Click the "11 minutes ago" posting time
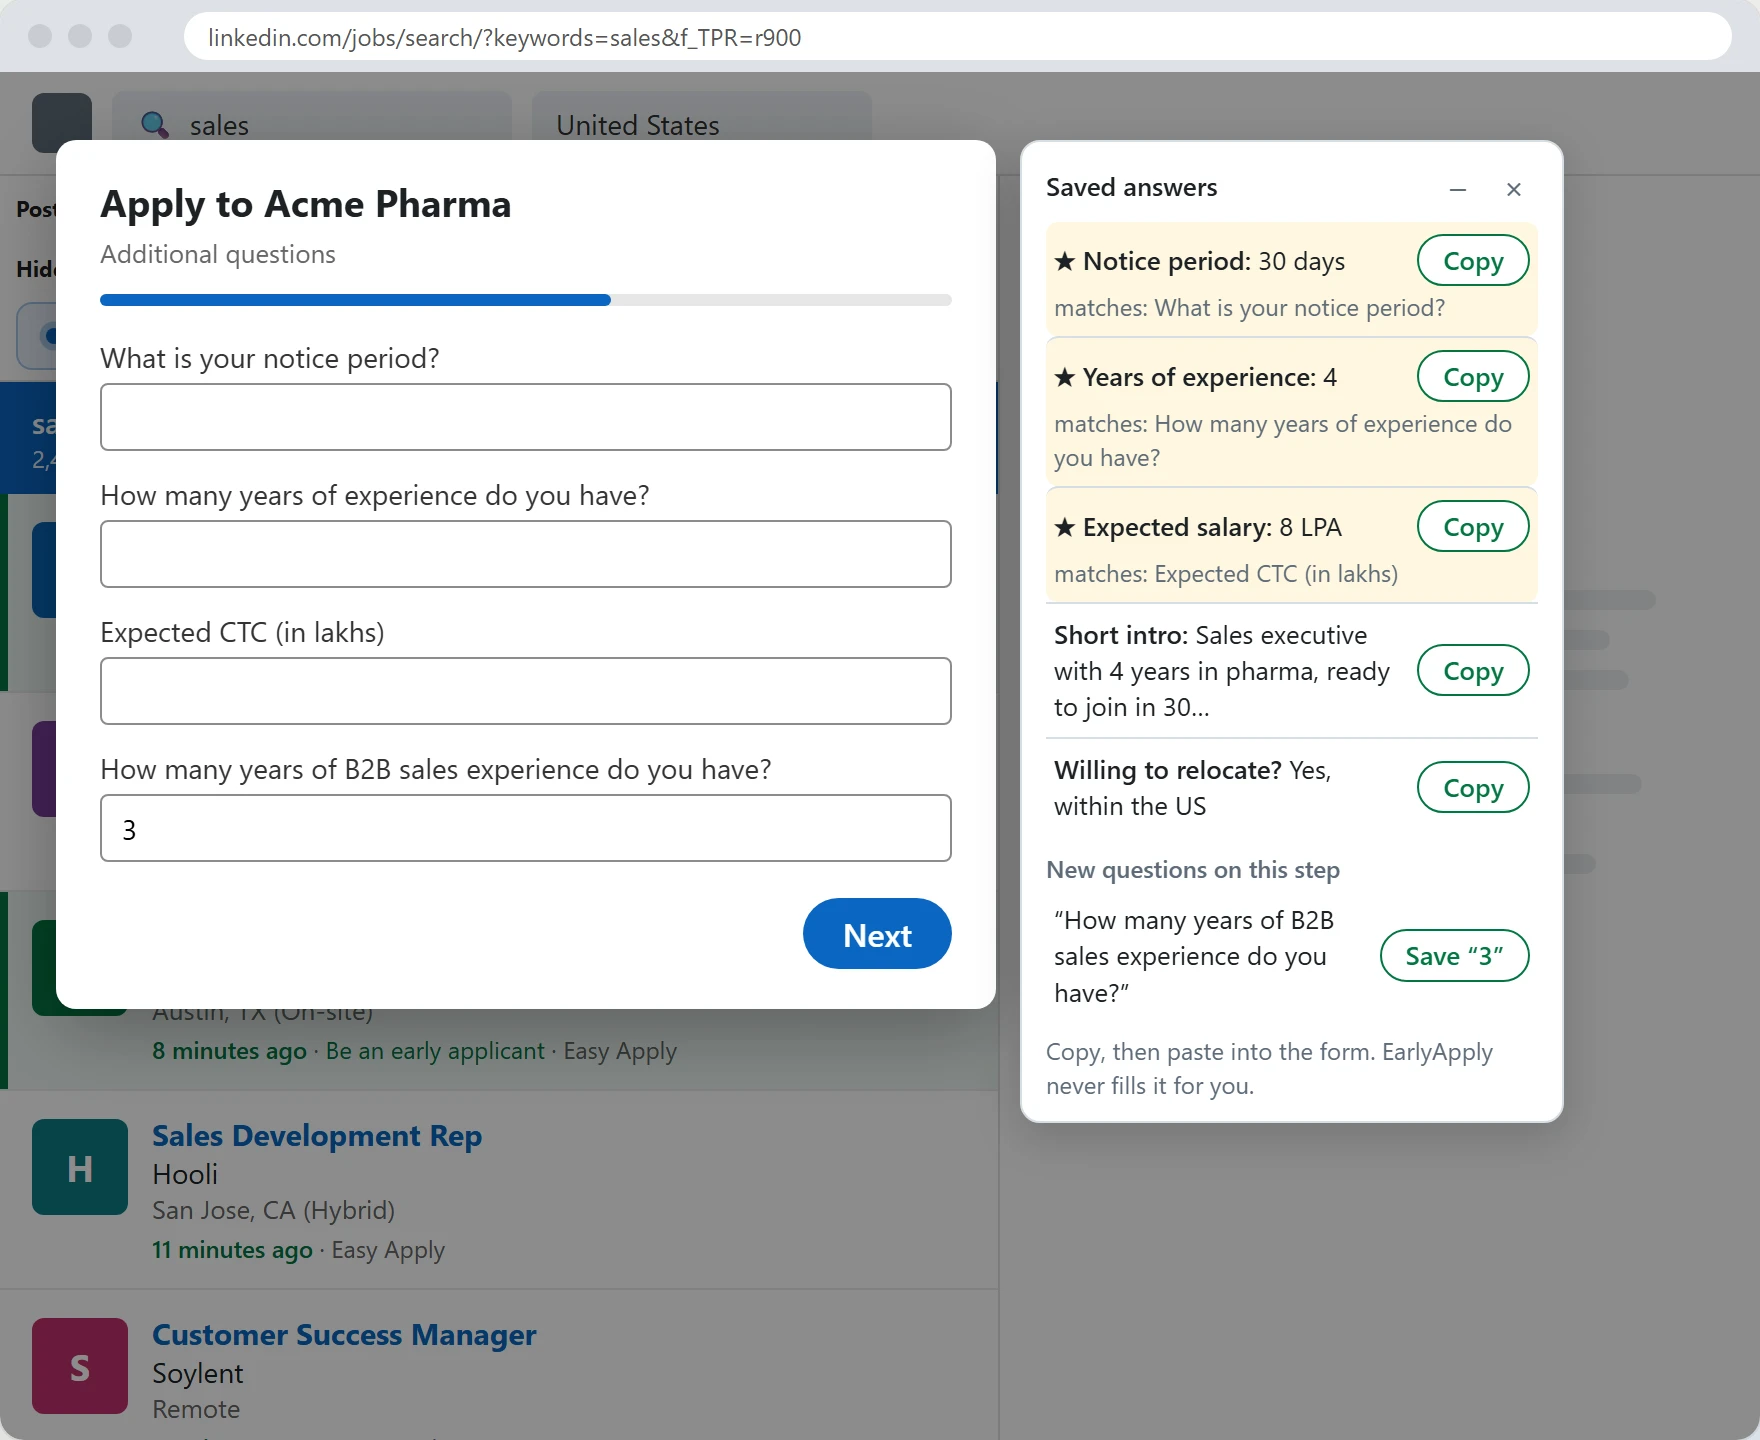This screenshot has width=1760, height=1440. [x=232, y=1250]
